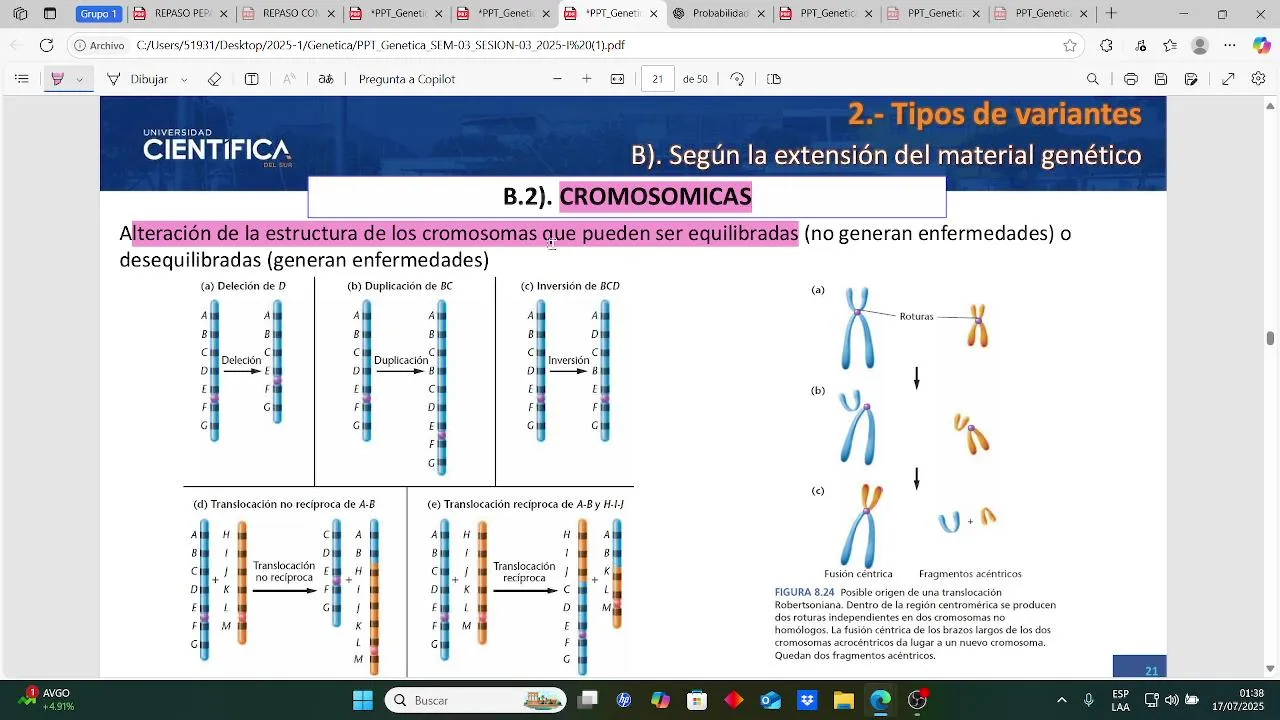Open the Windows Start menu
The height and width of the screenshot is (720, 1280).
click(x=363, y=700)
